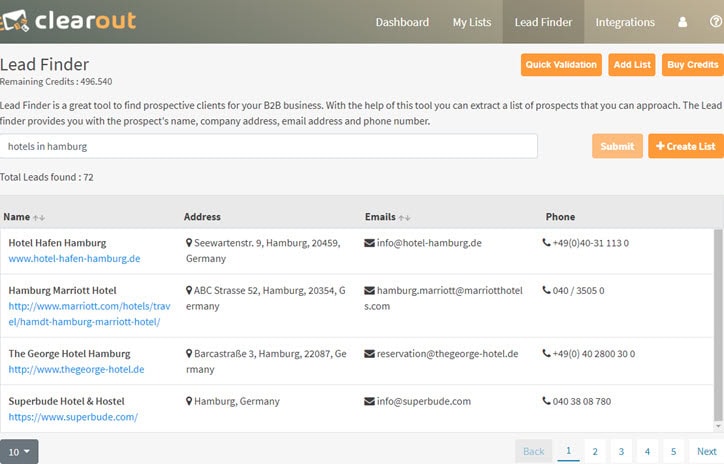Click the Buy Credits button
The width and height of the screenshot is (724, 465).
click(x=692, y=65)
